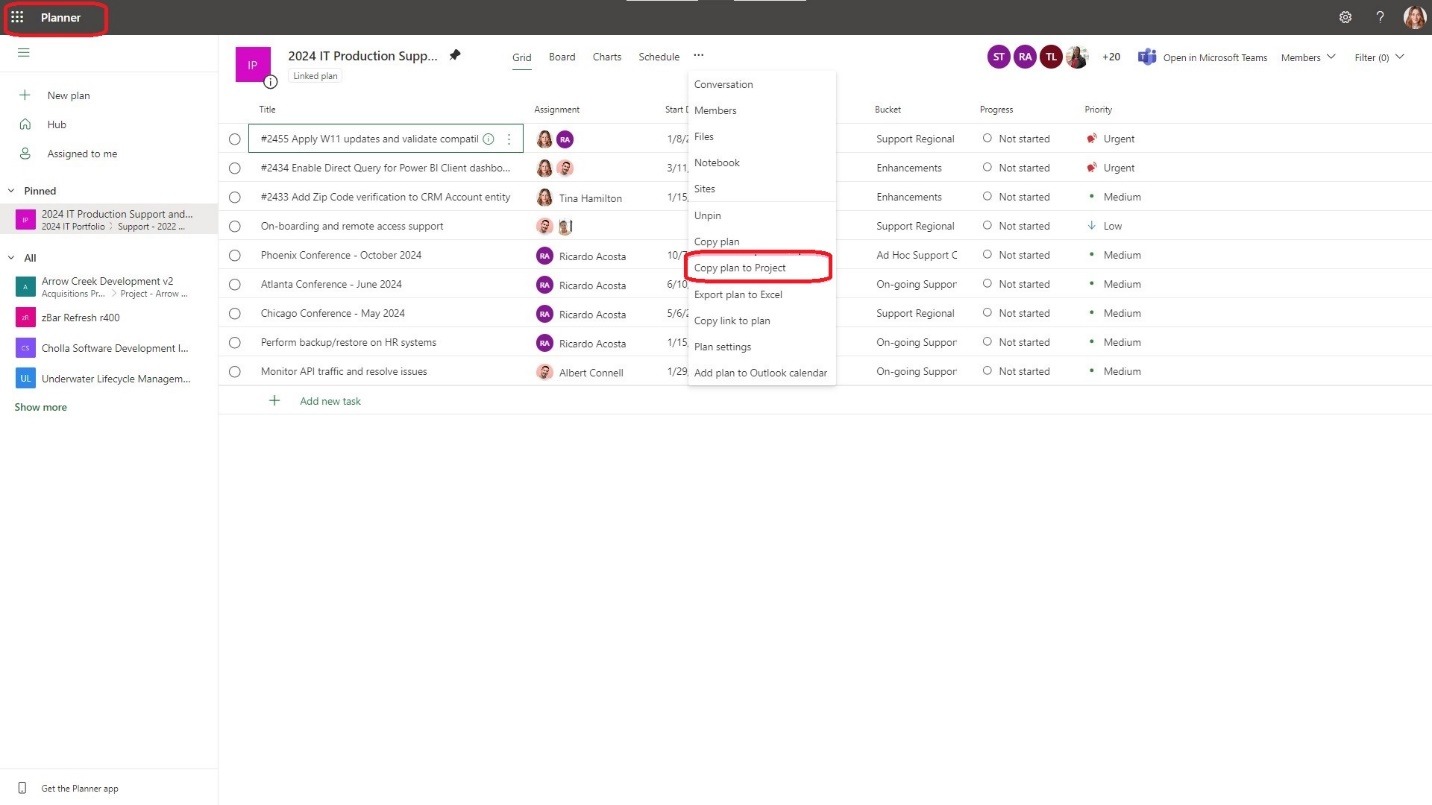Screen dimensions: 1432x805
Task: Click the +20 members count
Action: [1111, 57]
